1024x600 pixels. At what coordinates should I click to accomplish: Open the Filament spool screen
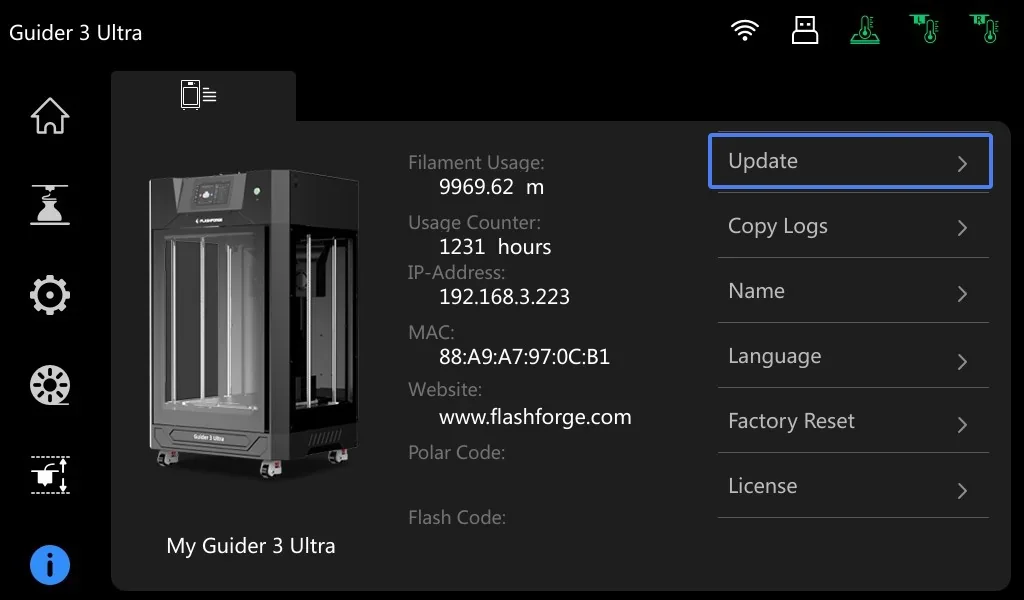click(x=49, y=385)
